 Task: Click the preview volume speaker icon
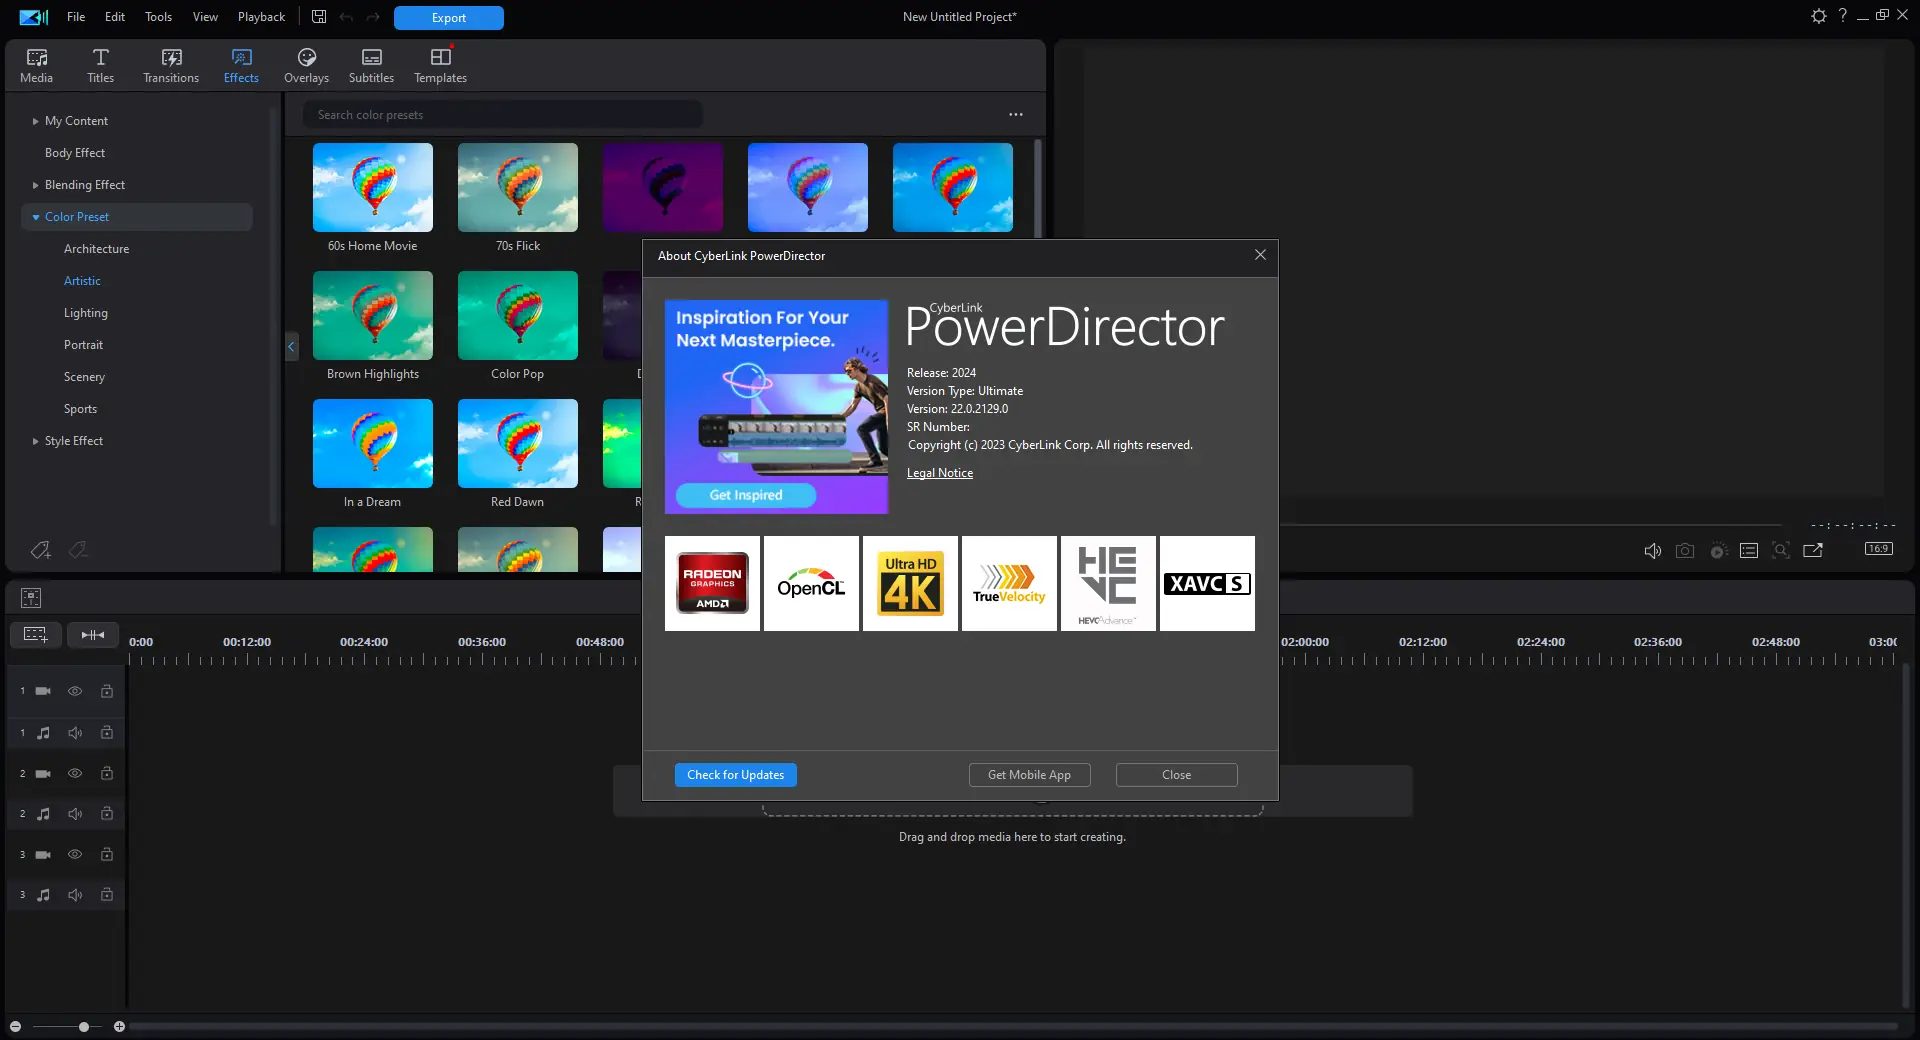click(1653, 551)
